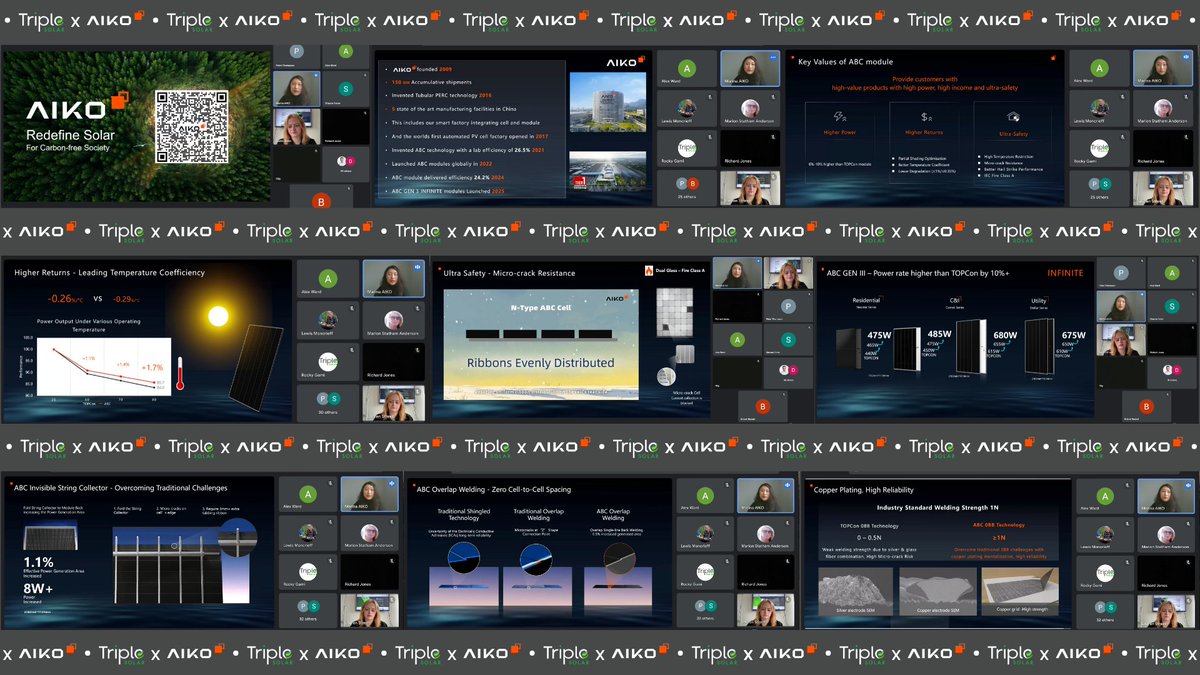The image size is (1200, 675).
Task: Click the '675W' utility power rating
Action: point(1072,335)
